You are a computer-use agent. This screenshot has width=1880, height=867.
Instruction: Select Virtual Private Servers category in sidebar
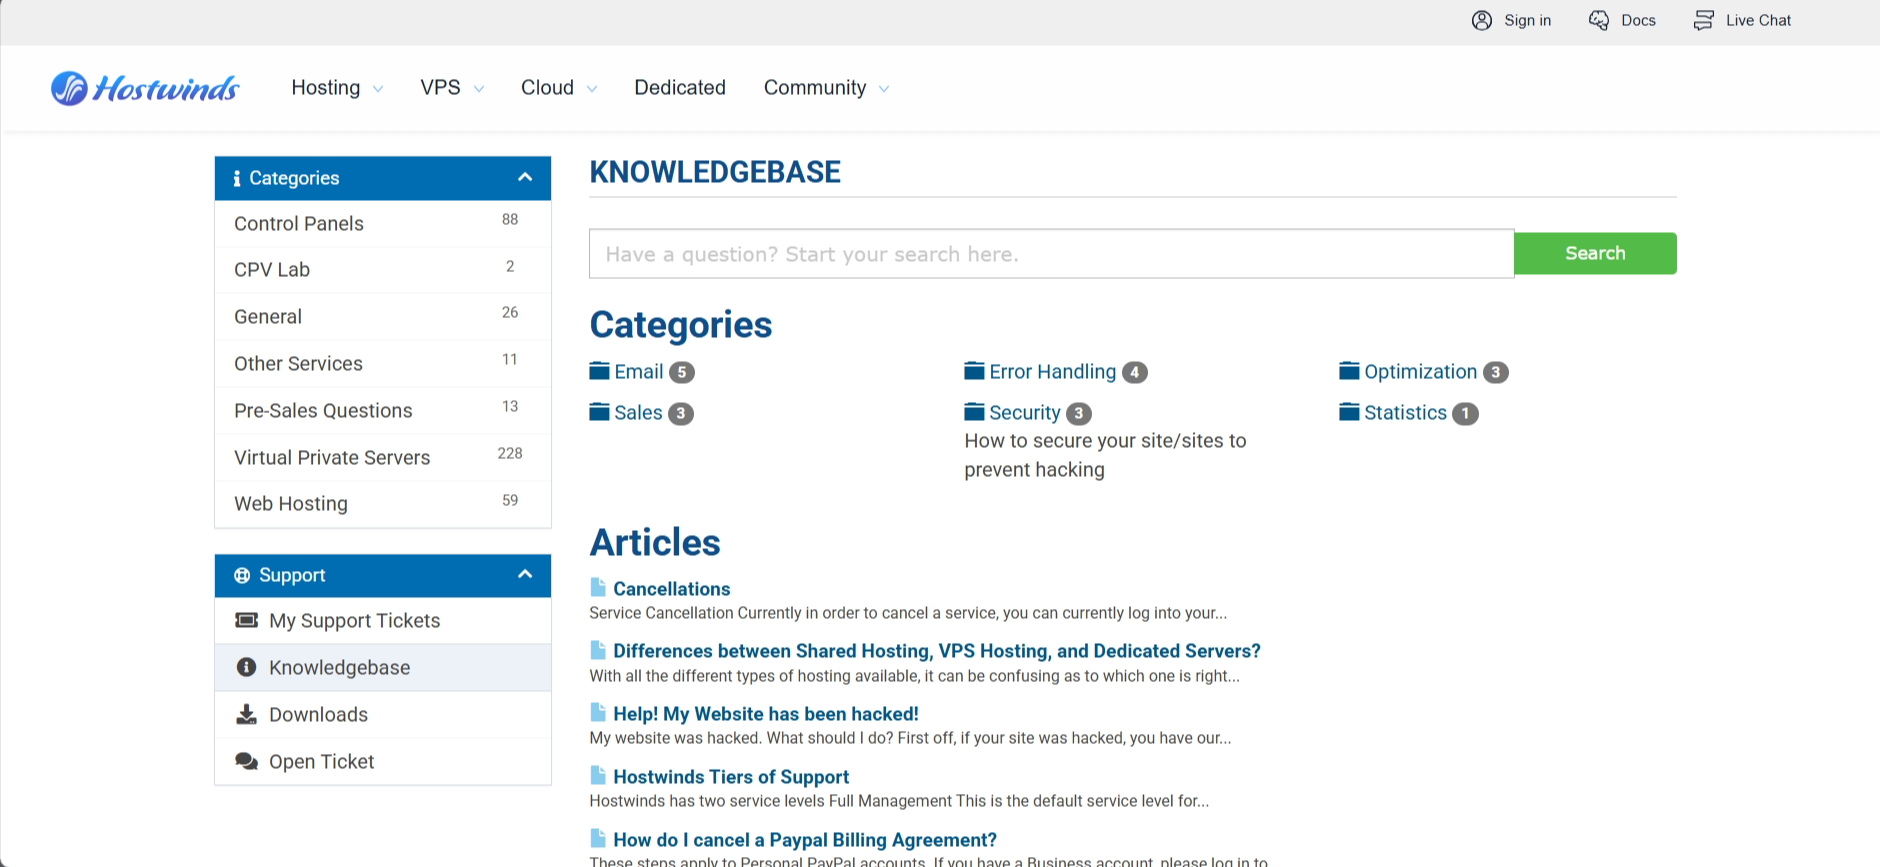point(383,457)
